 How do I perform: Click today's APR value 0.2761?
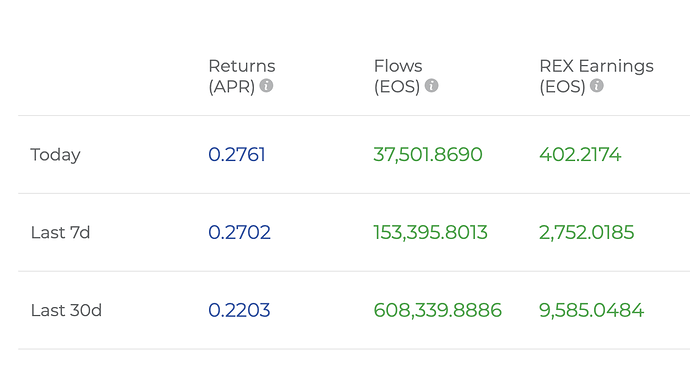237,155
